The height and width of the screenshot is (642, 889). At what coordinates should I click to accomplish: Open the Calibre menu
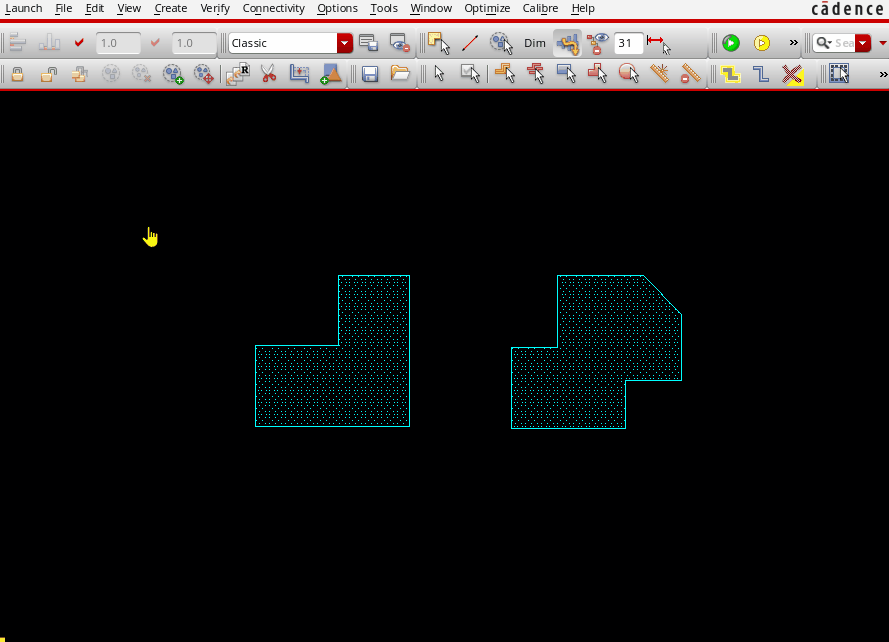click(x=541, y=8)
